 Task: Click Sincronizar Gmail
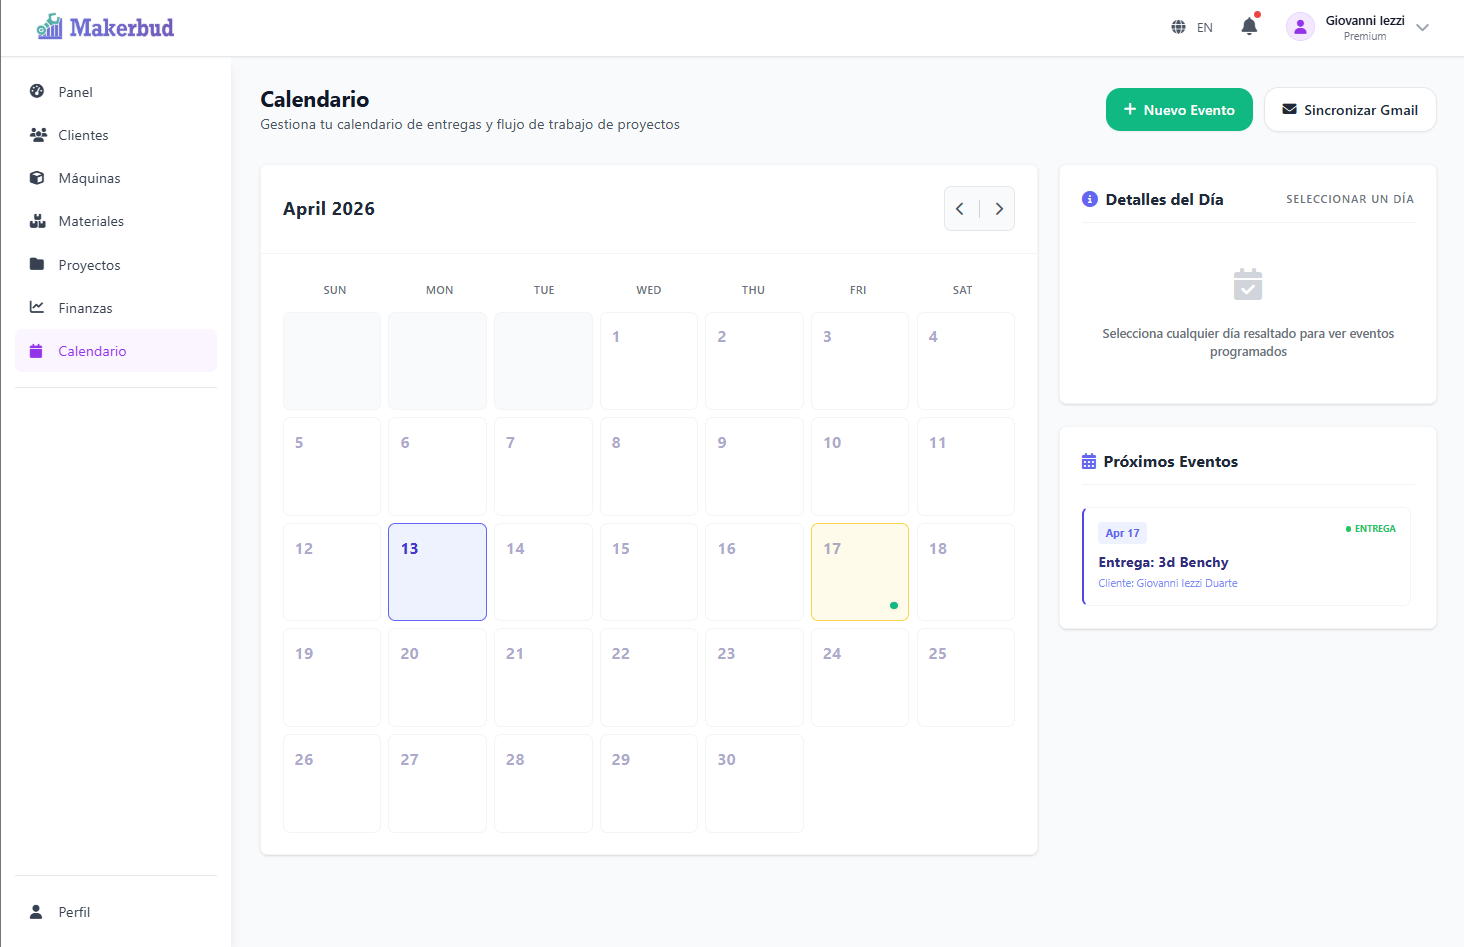click(x=1350, y=109)
